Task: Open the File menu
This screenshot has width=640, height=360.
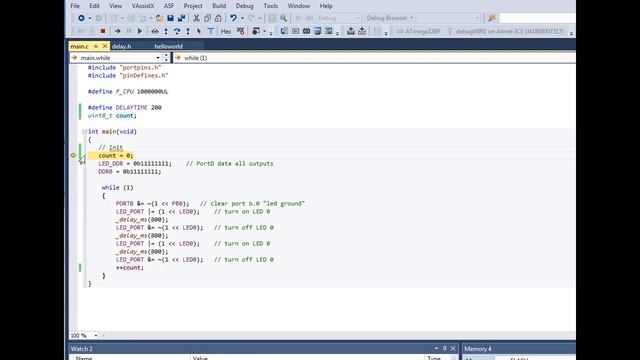Action: [x=75, y=6]
